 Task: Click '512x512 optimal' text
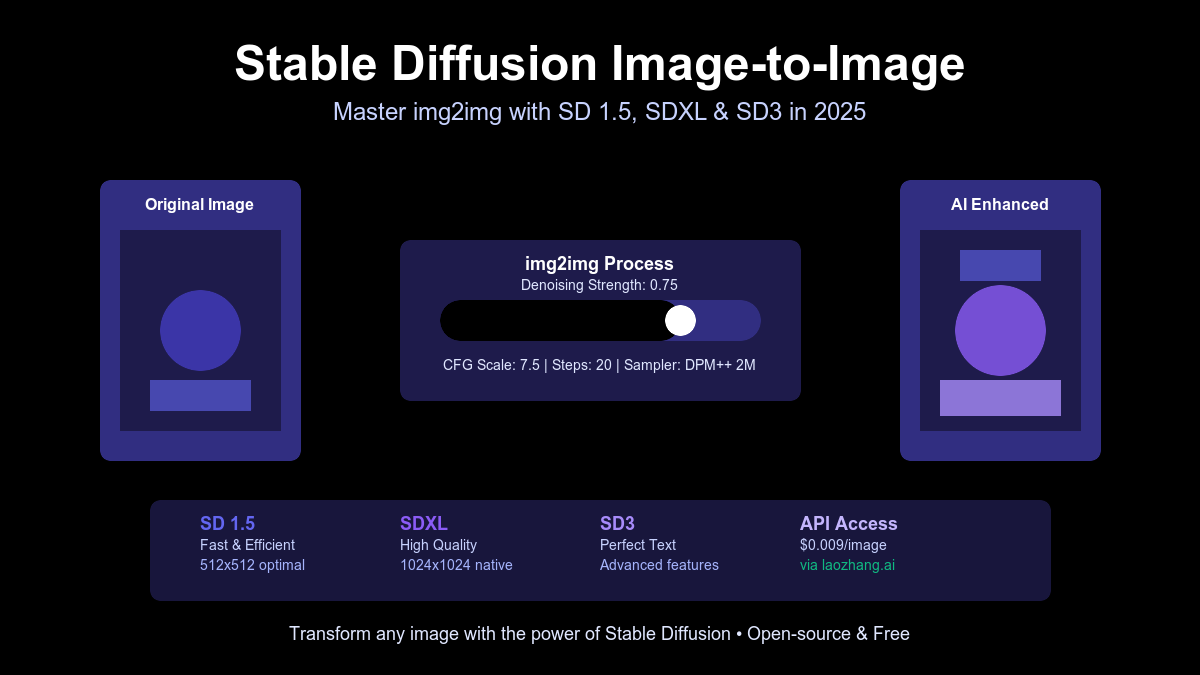click(x=252, y=565)
